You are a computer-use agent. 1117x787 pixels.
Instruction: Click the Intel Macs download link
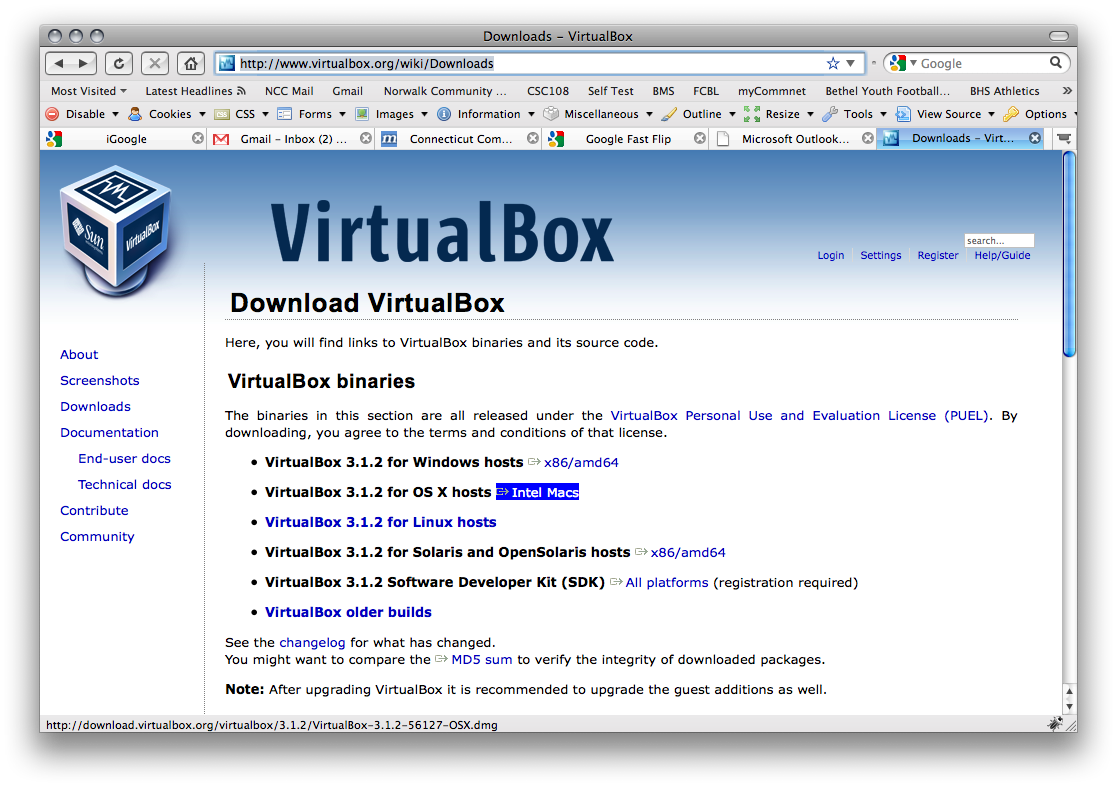[545, 492]
